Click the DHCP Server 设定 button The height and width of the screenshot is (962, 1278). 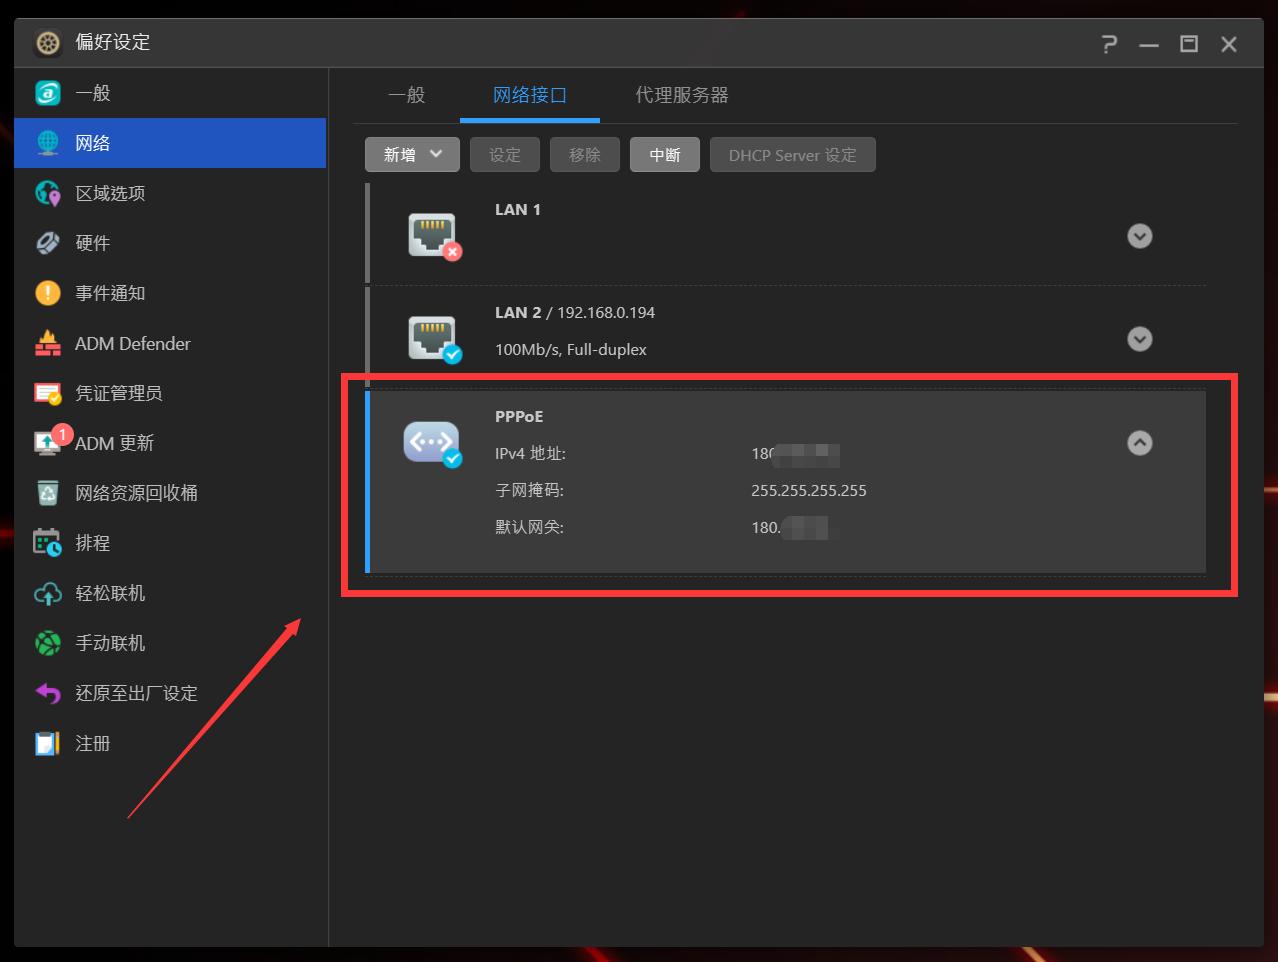tap(792, 155)
